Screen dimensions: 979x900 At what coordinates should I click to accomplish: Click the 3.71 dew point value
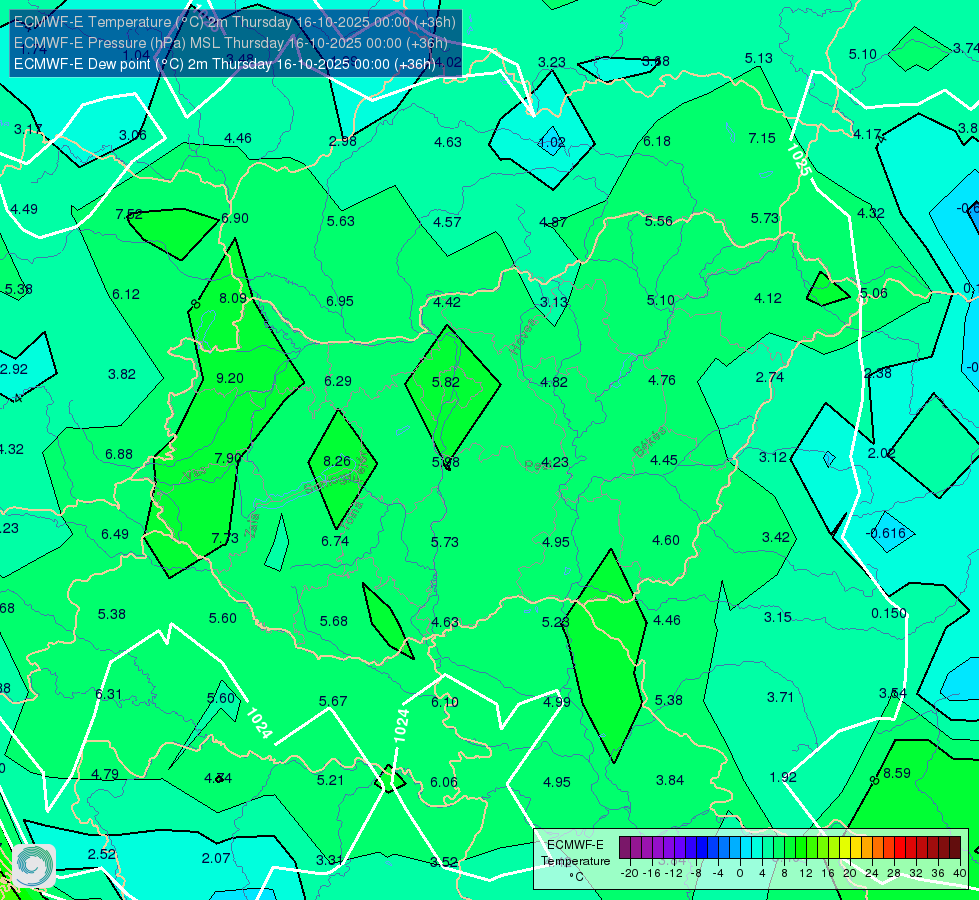(780, 697)
